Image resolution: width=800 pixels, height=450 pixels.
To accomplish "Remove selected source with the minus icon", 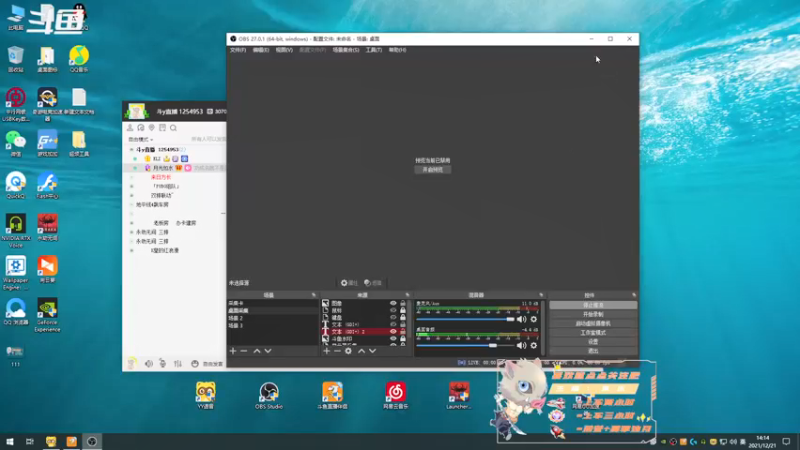I will coord(337,351).
